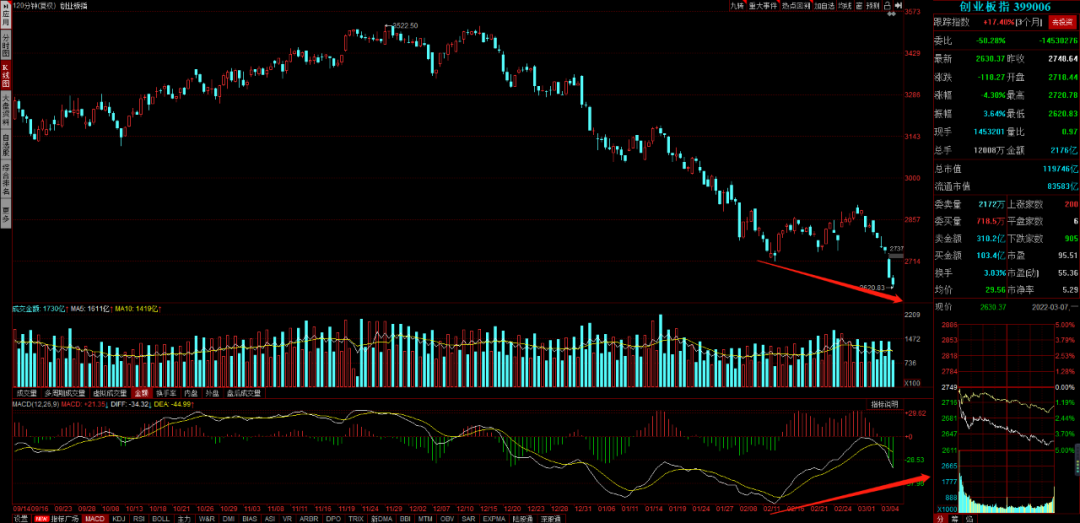
Task: Click 指标说明 indicator description button
Action: pyautogui.click(x=882, y=404)
